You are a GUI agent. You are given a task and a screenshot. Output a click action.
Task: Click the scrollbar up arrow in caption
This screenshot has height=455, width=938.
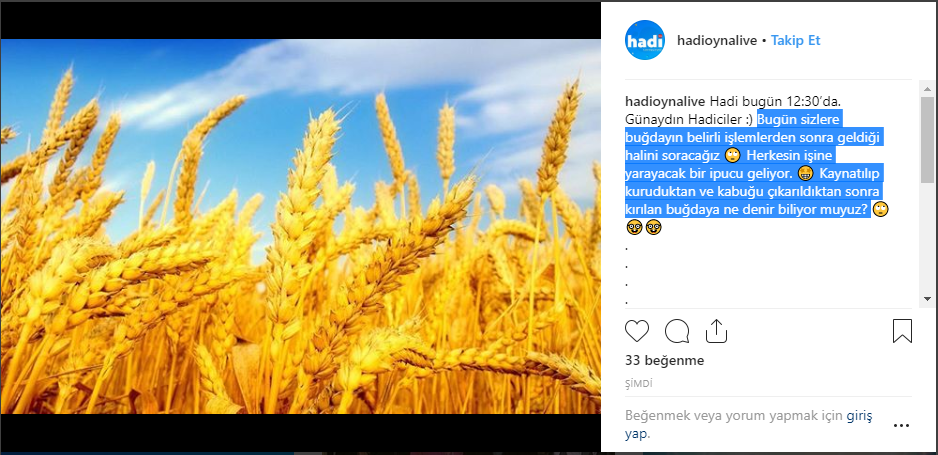(x=927, y=90)
